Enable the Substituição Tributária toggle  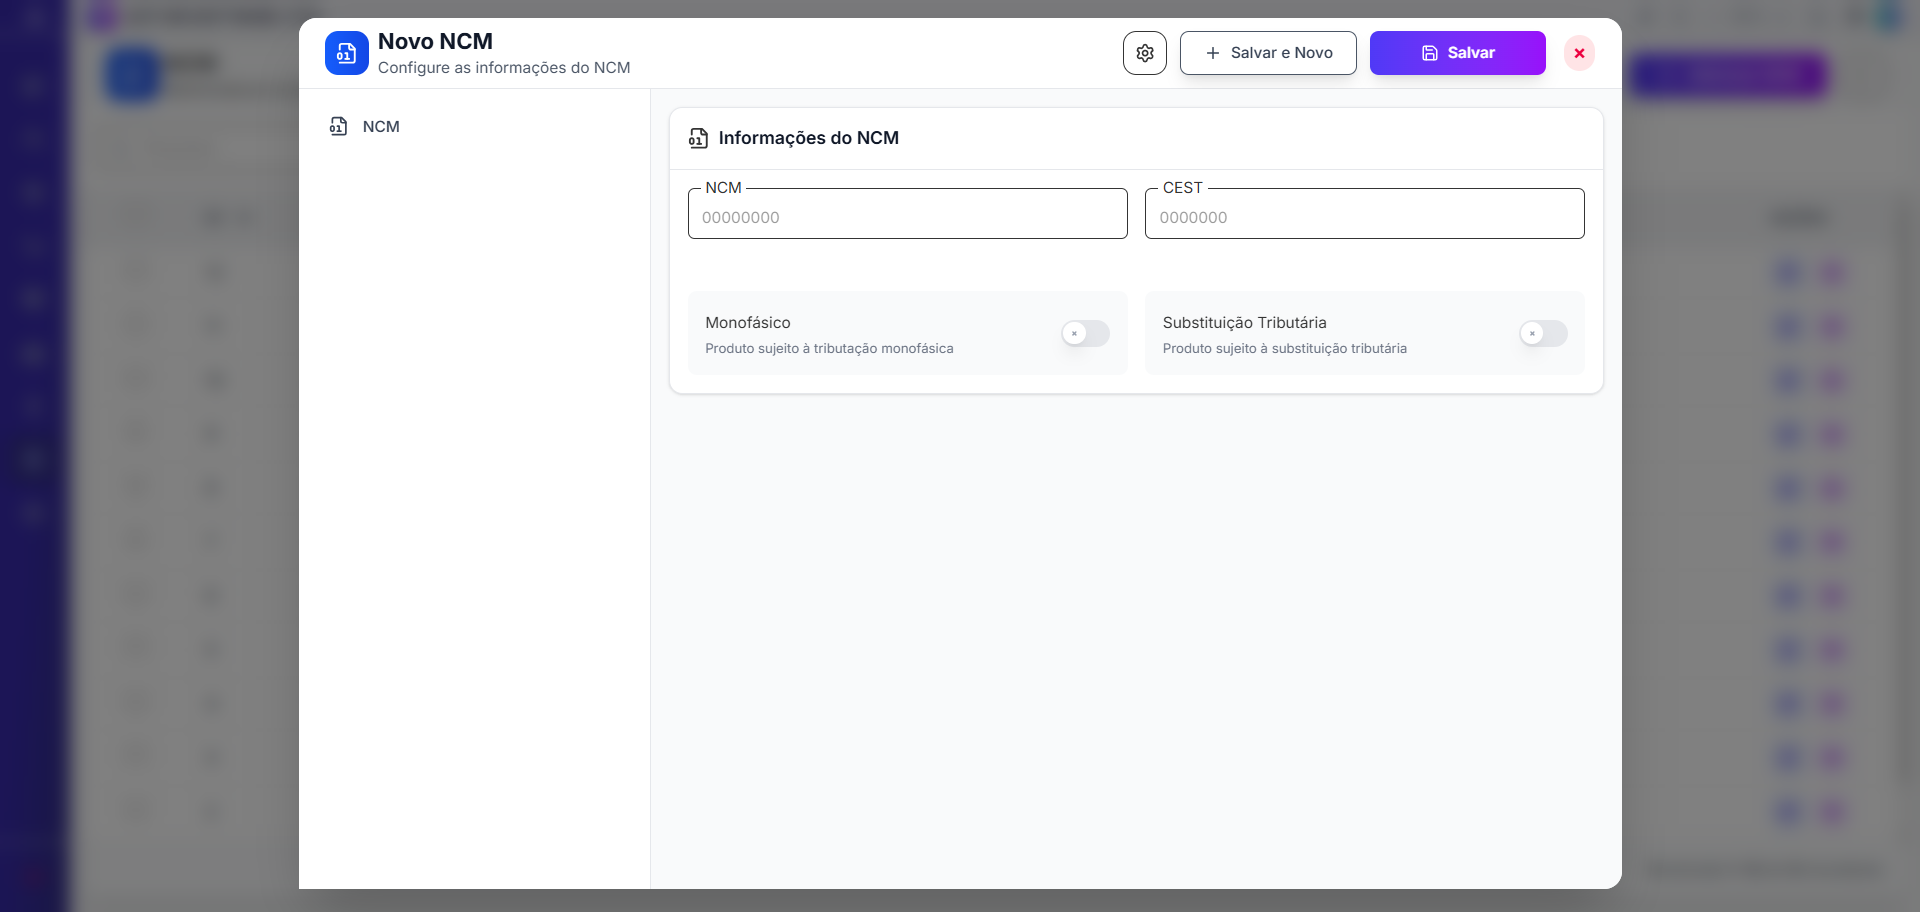click(x=1543, y=333)
